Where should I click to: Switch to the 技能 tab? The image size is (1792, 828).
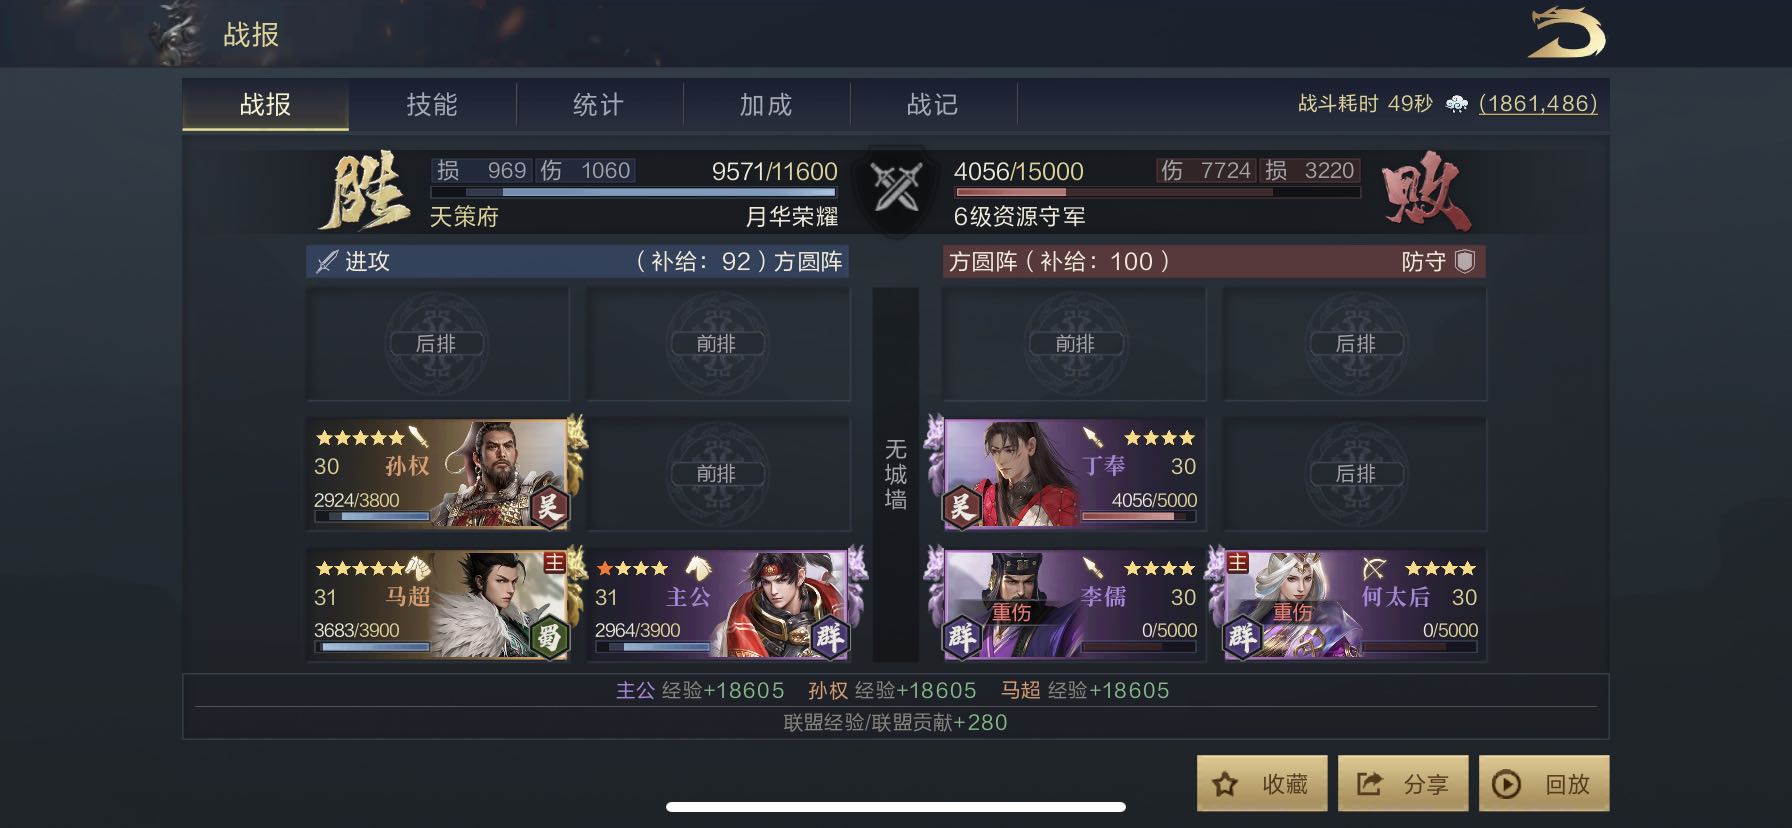pos(432,105)
